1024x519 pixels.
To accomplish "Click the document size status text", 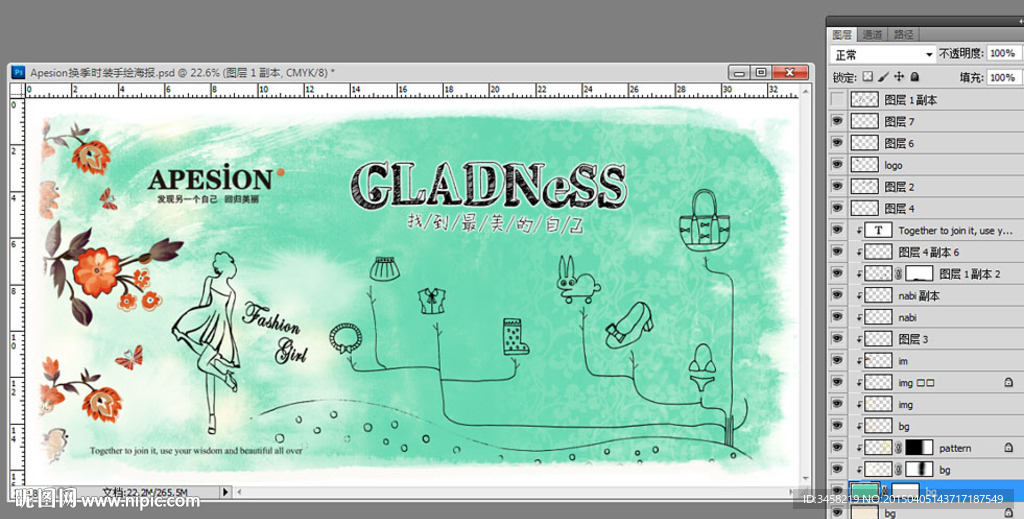I will 145,492.
